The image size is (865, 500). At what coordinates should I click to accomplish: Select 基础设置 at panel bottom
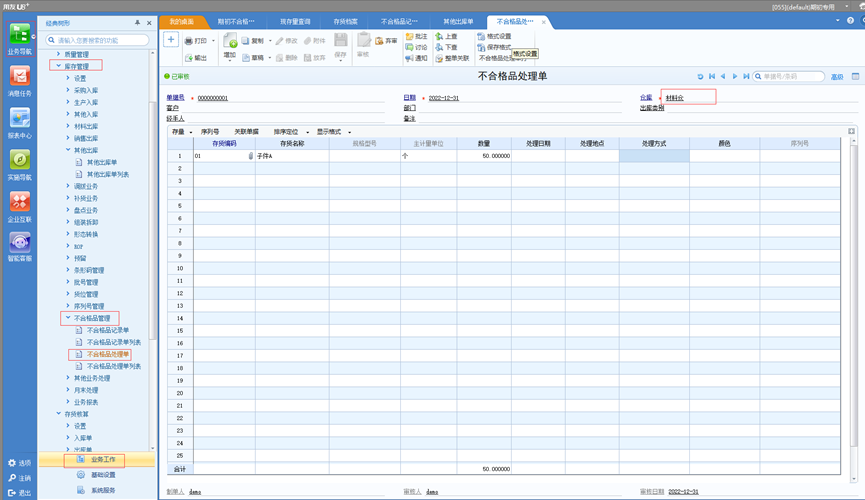click(x=97, y=475)
